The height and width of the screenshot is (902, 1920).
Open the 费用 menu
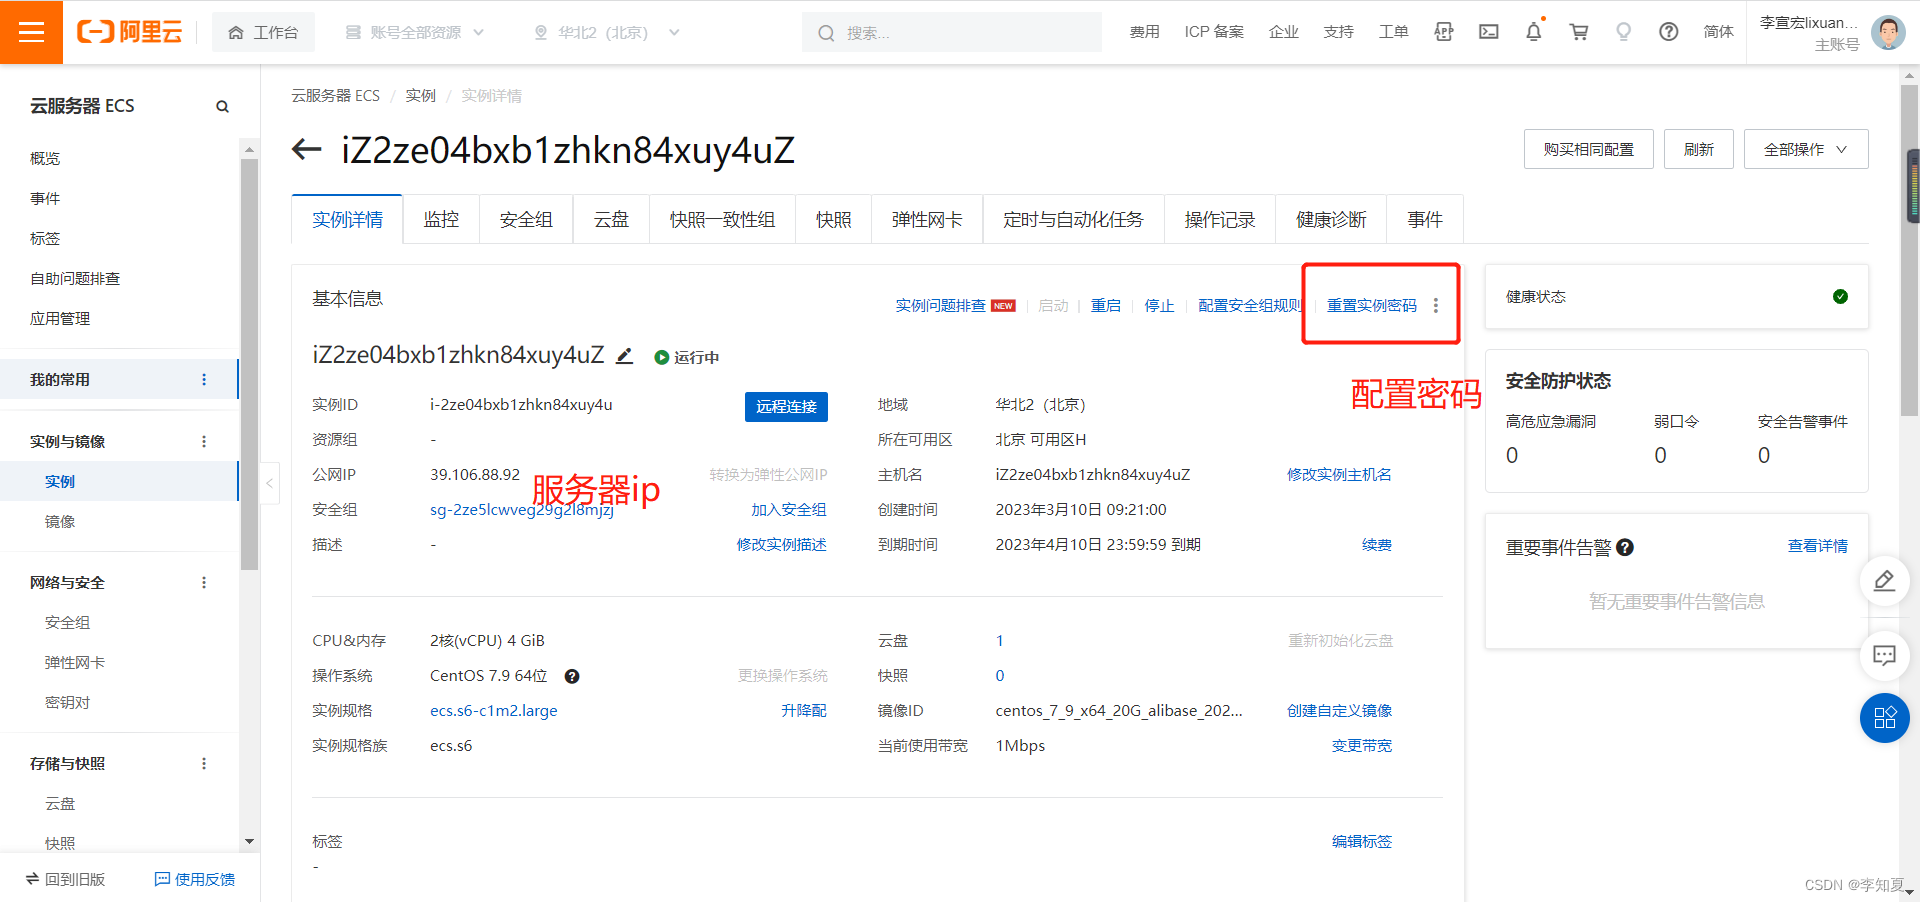pos(1144,32)
